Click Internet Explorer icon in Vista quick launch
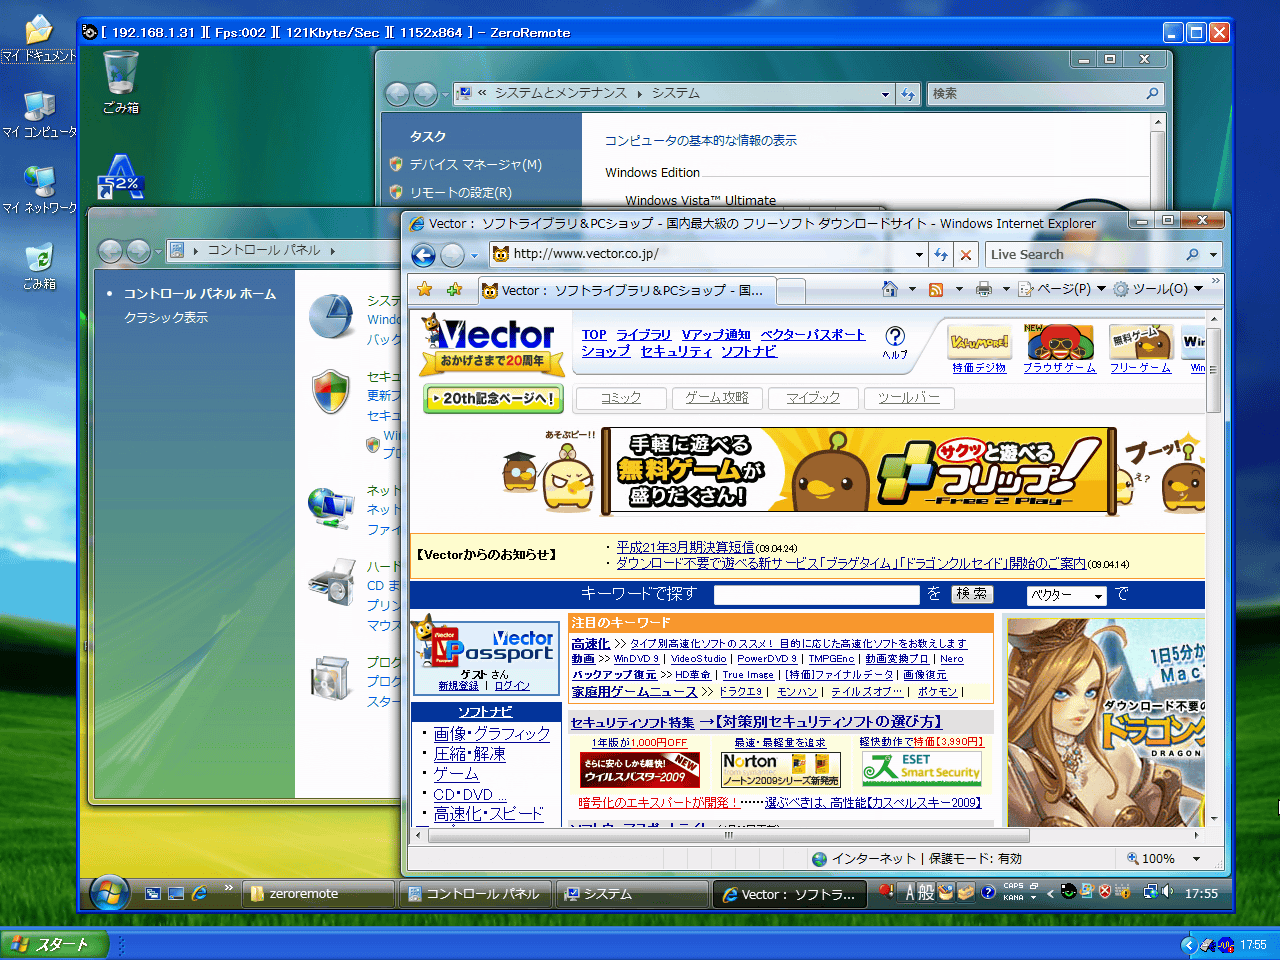 click(x=199, y=894)
